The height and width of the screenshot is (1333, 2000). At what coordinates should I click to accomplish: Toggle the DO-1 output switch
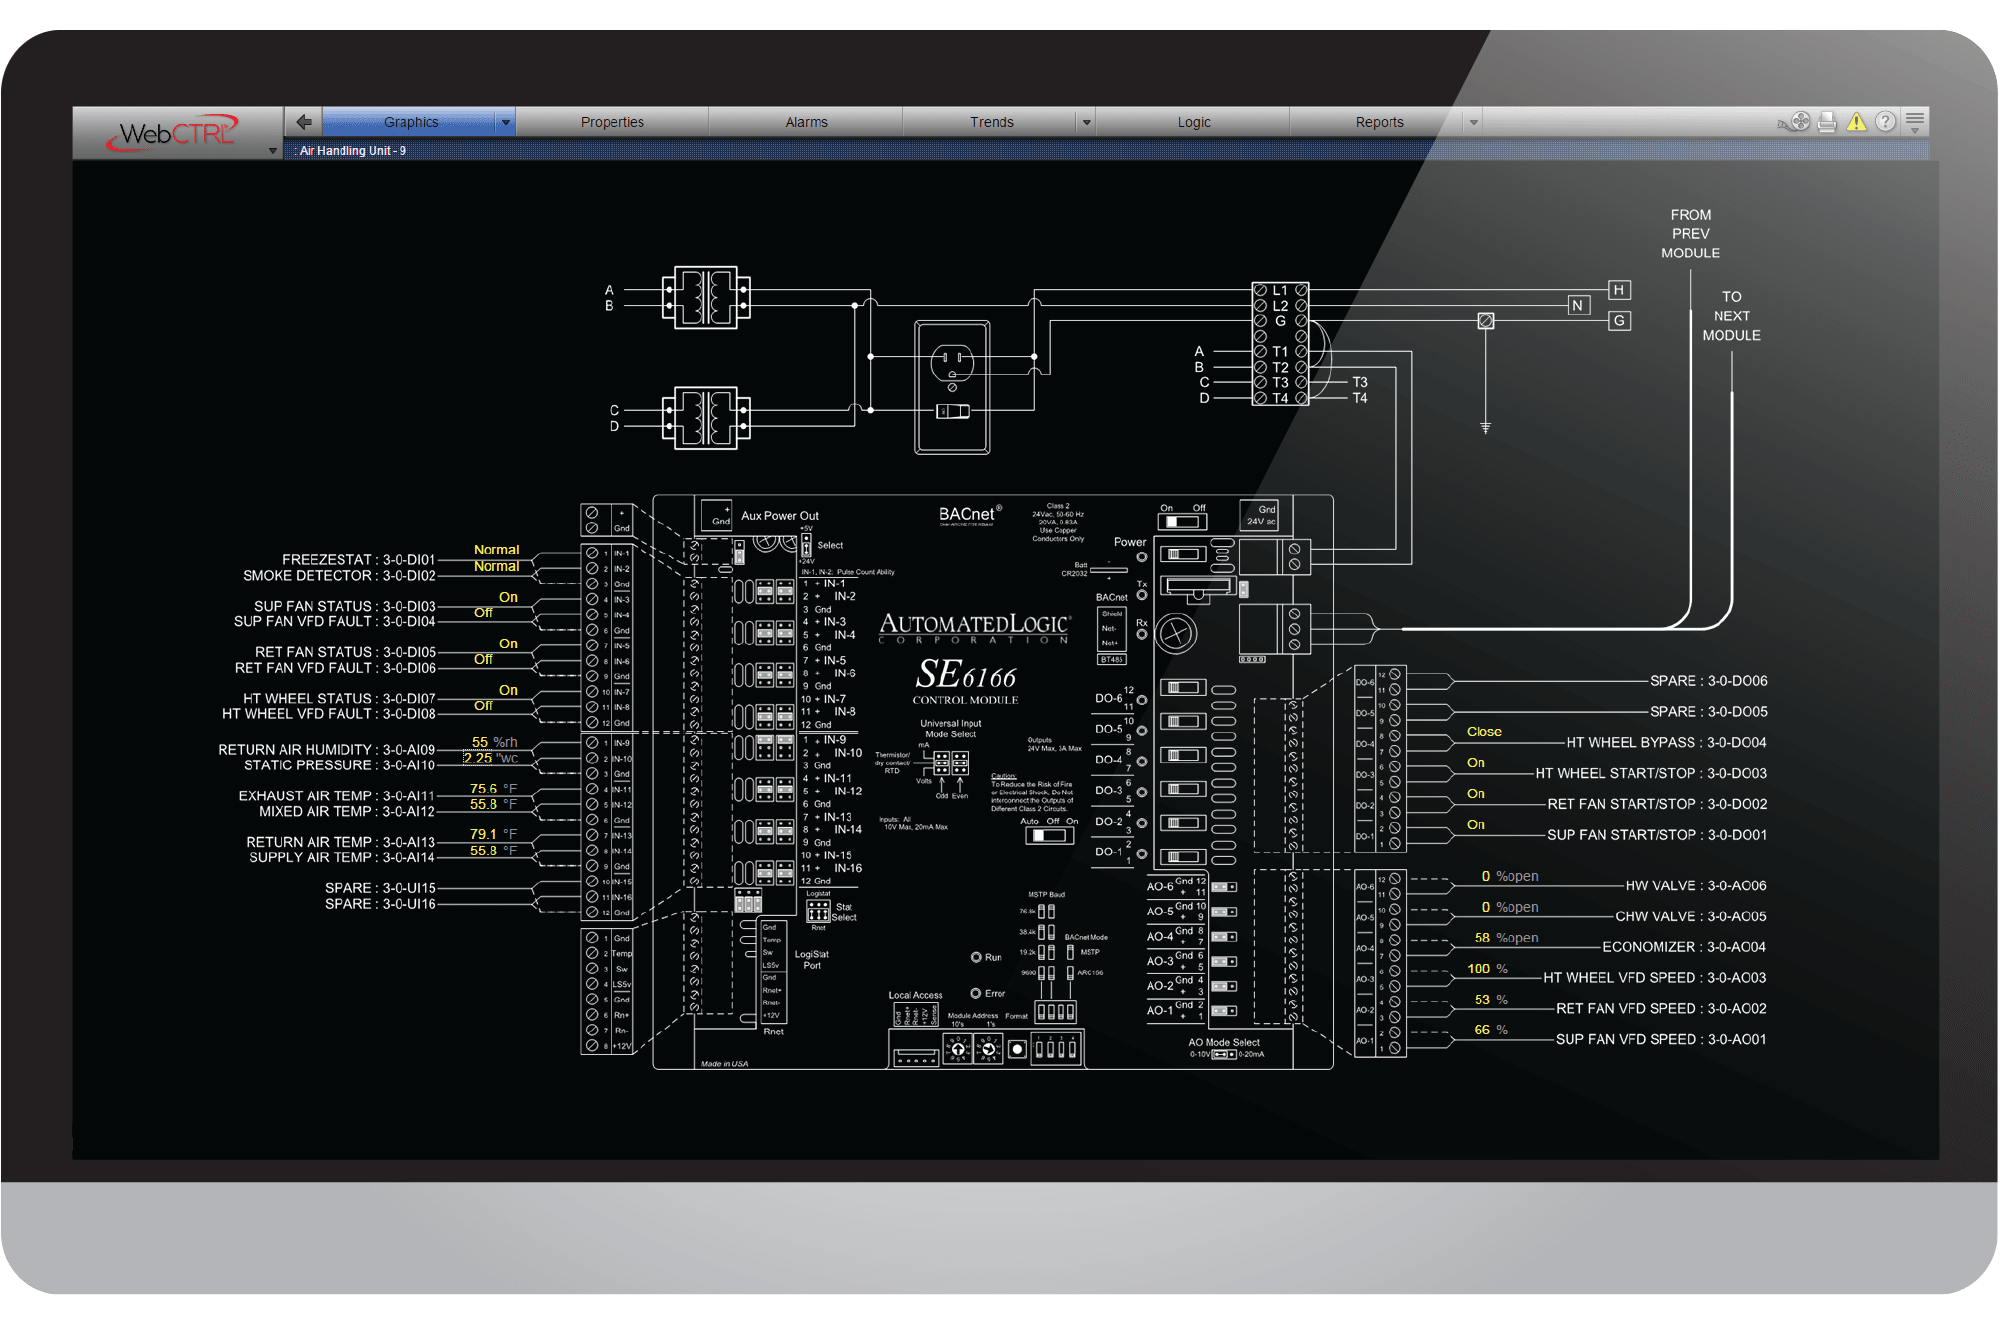1183,858
